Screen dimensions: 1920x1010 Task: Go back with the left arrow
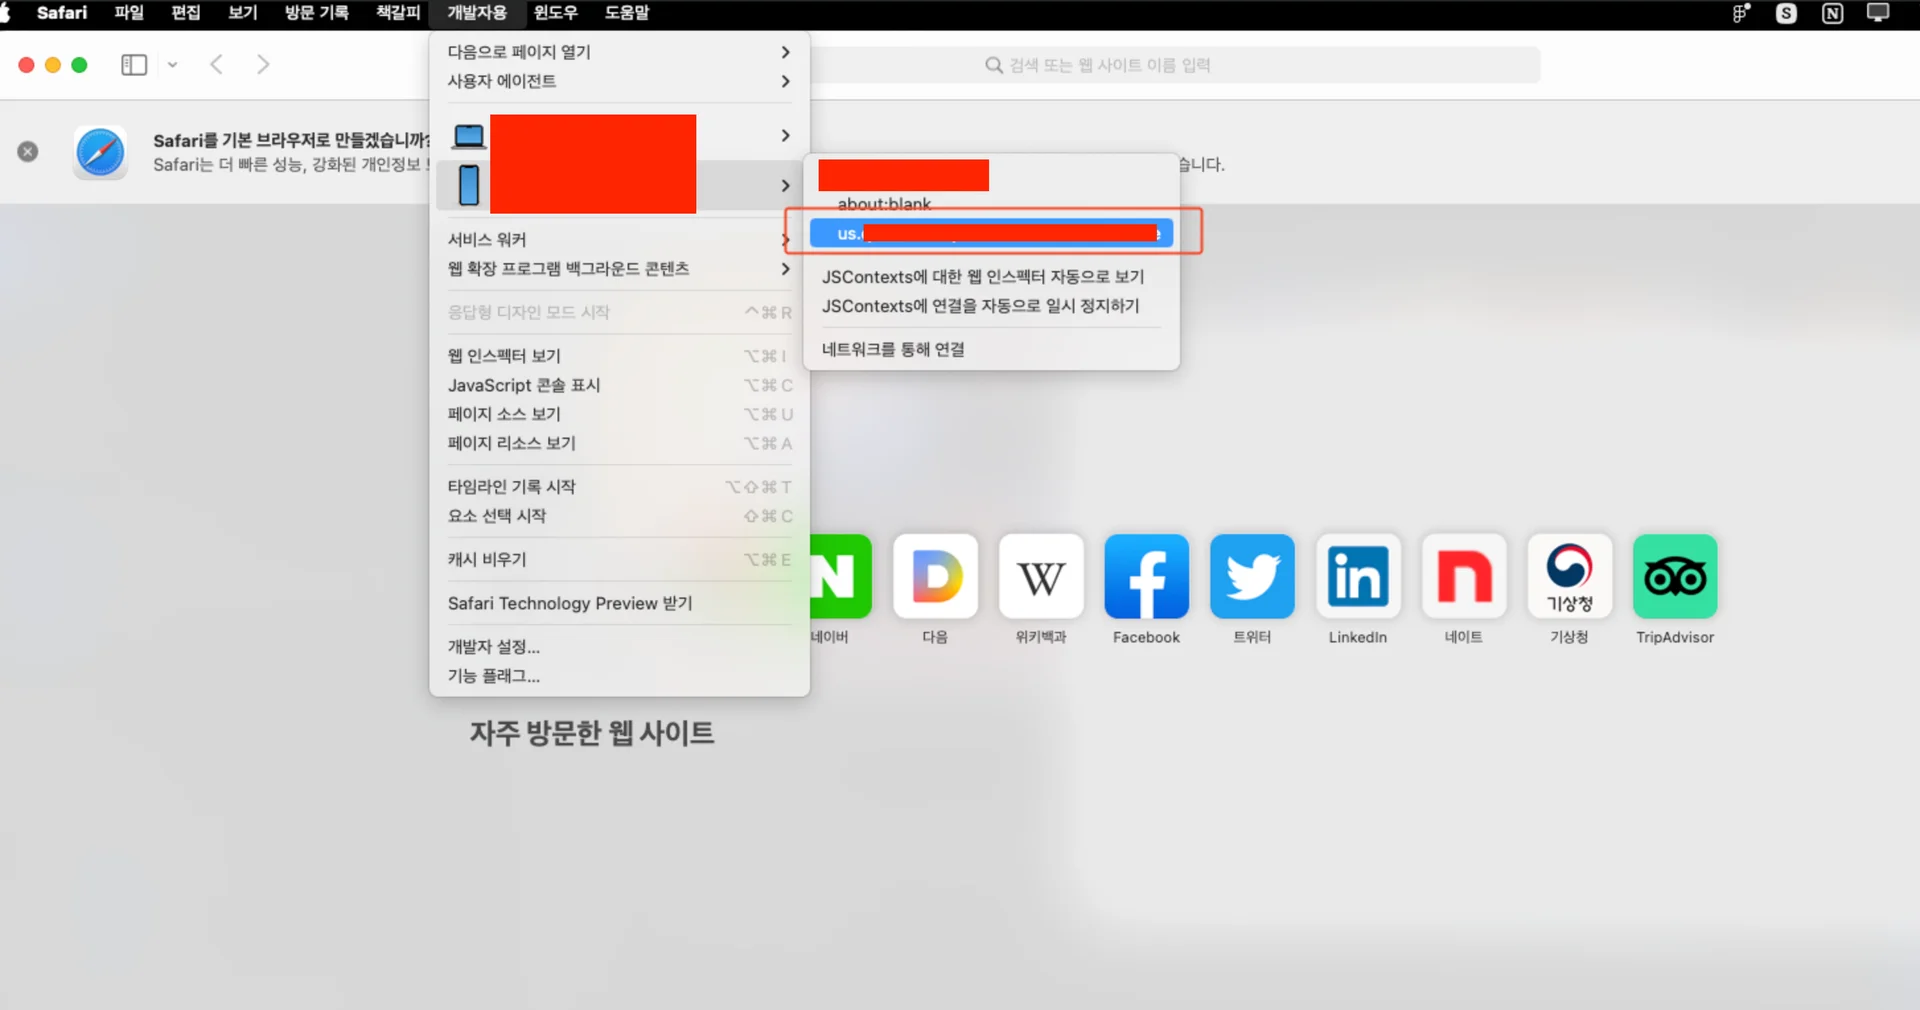click(216, 65)
